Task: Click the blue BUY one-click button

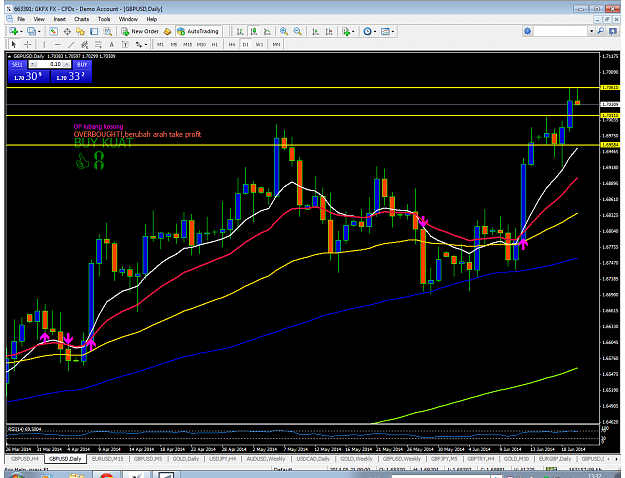Action: (x=82, y=64)
